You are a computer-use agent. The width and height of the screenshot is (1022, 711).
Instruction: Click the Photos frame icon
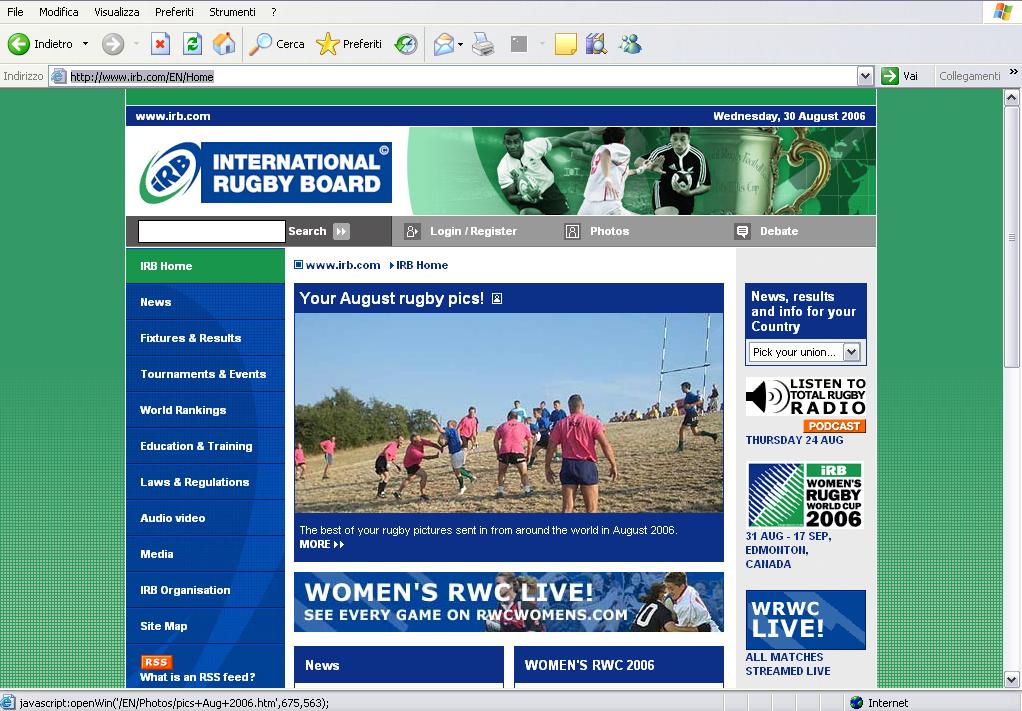click(572, 231)
